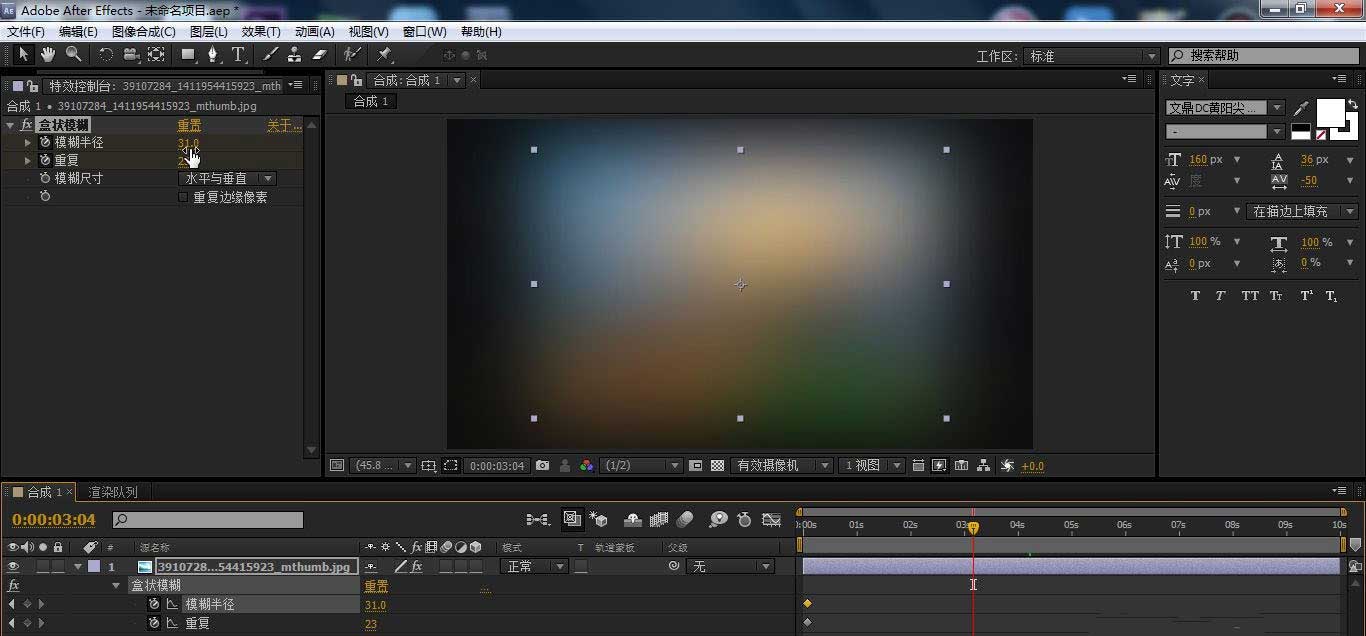This screenshot has width=1366, height=636.
Task: Open the 水平与垂直 blur dimension dropdown
Action: (x=227, y=179)
